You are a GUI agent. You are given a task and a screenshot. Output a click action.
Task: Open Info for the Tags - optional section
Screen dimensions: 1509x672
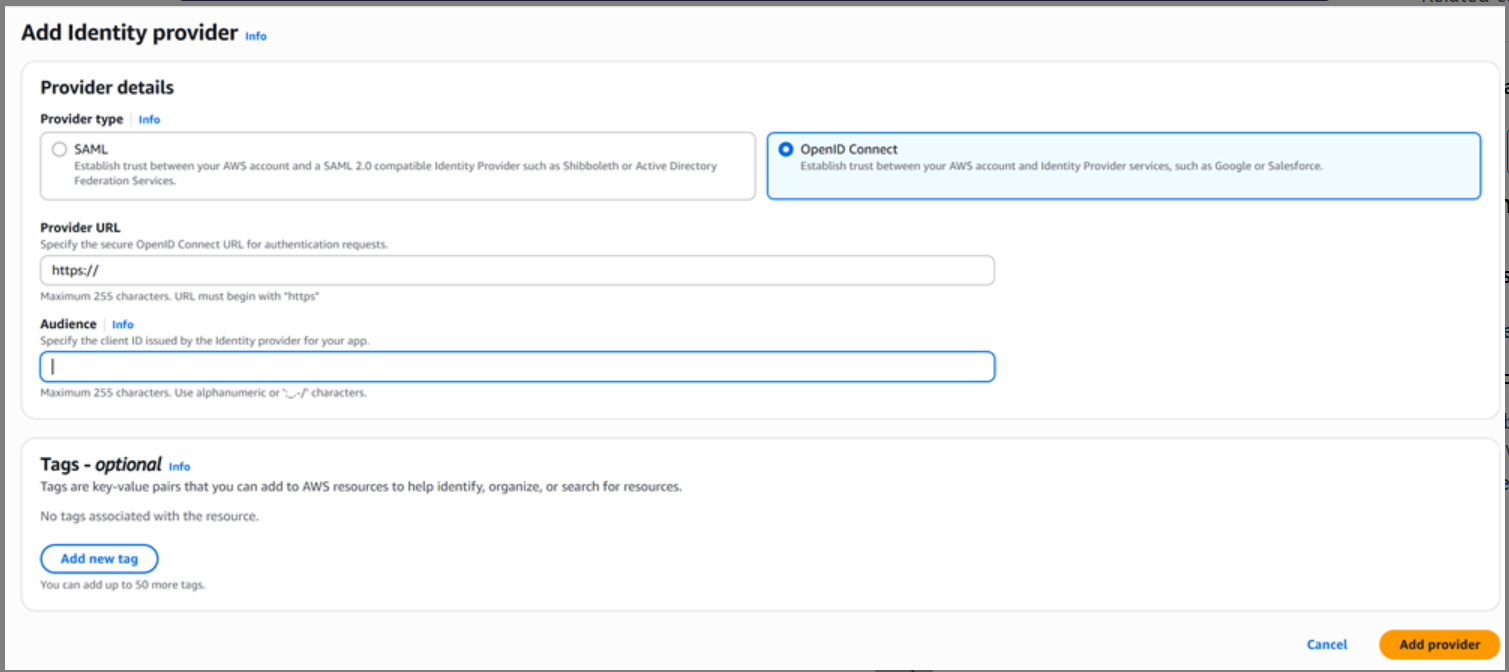click(x=179, y=466)
